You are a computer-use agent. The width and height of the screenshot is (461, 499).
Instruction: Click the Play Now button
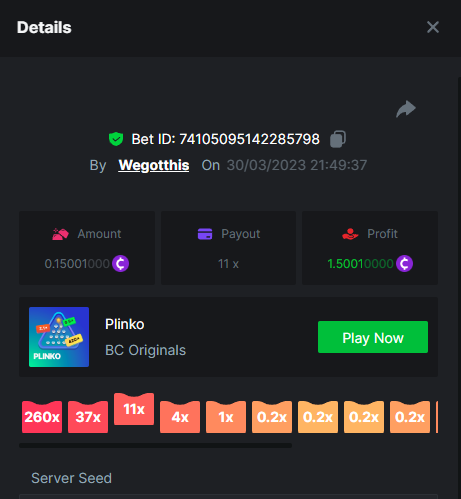[373, 337]
